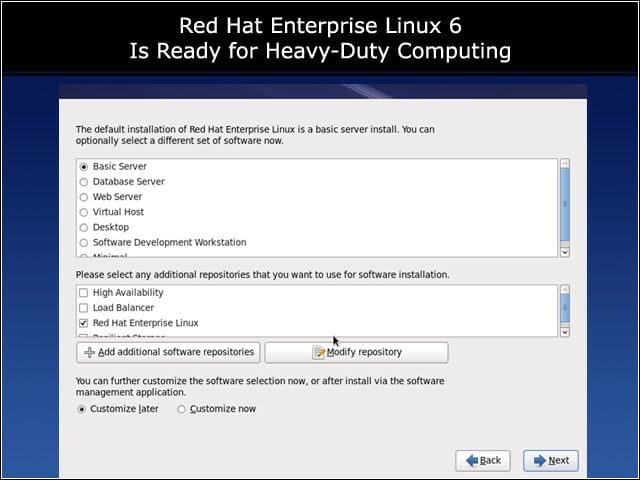Choose the Customize now option
This screenshot has height=480, width=640.
[x=181, y=409]
